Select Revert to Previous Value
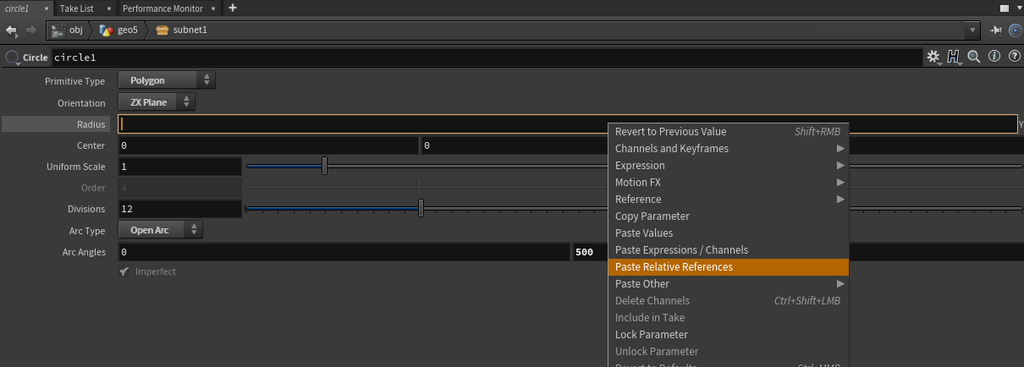This screenshot has width=1024, height=367. pos(728,131)
